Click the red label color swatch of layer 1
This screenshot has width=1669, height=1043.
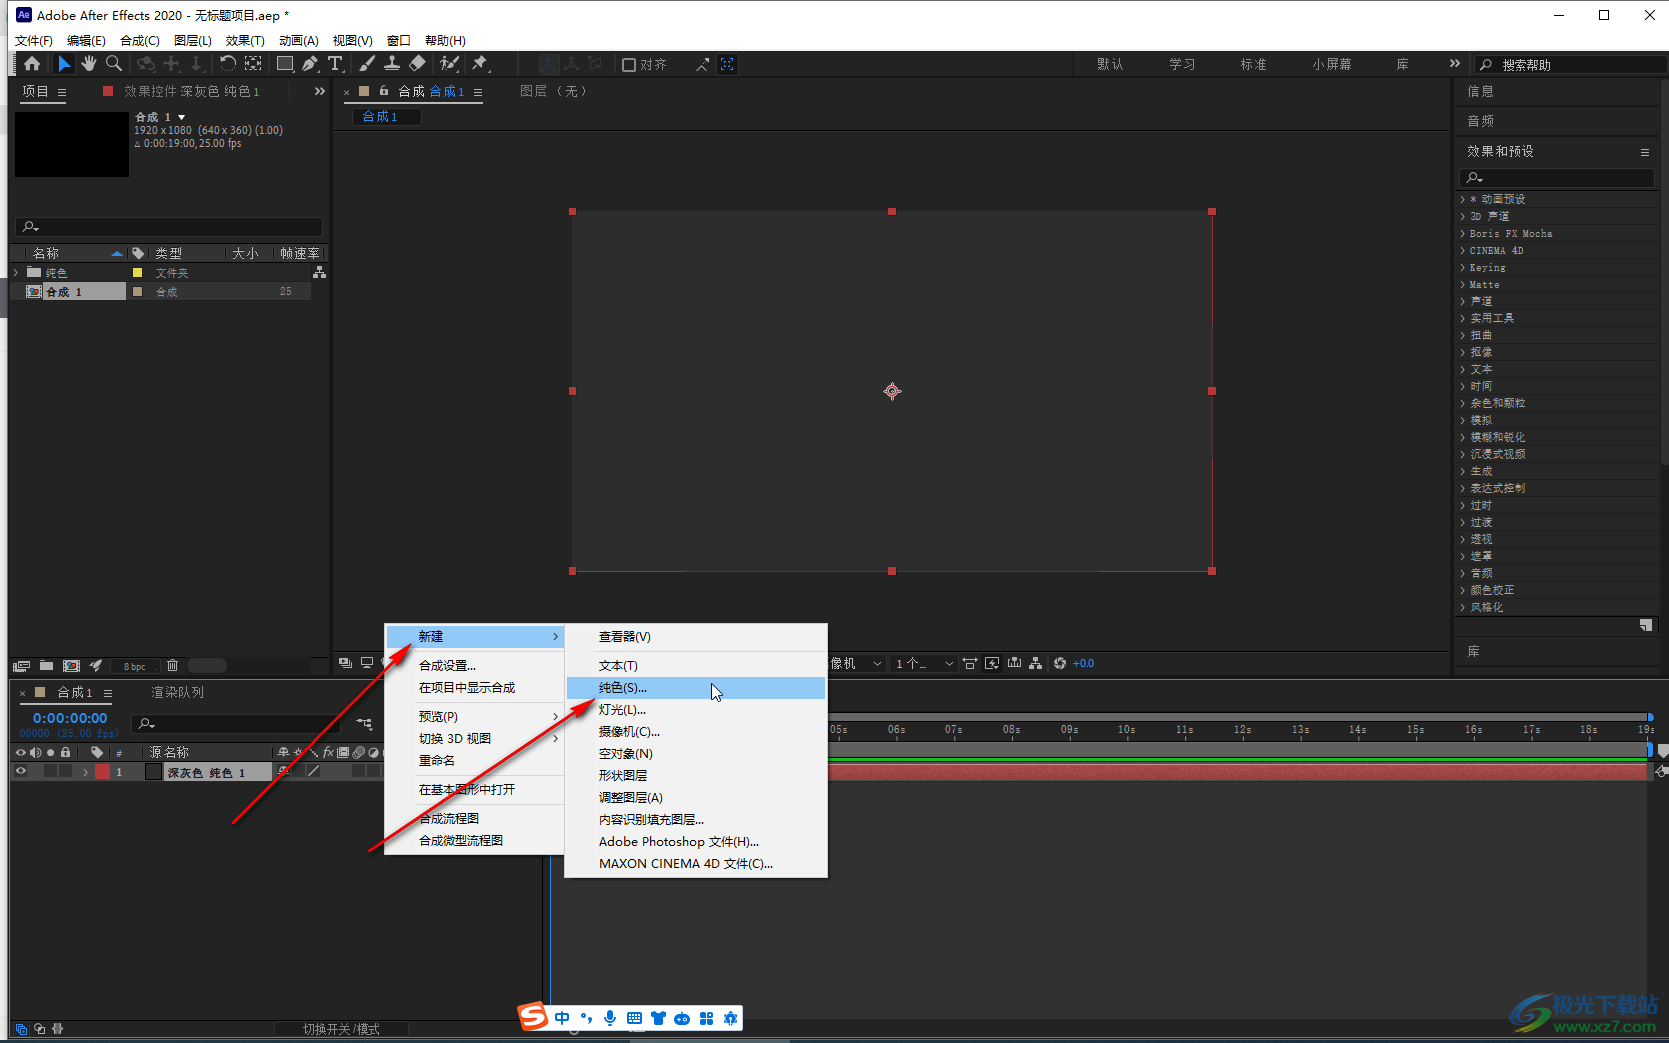coord(102,772)
